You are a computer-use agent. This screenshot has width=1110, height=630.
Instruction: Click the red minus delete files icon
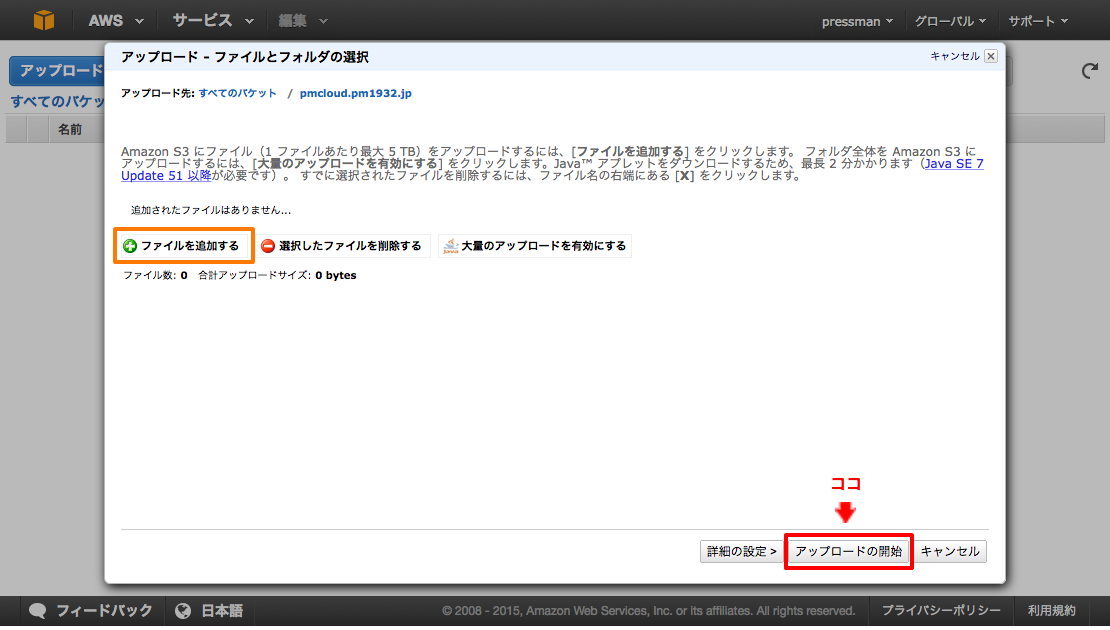point(268,245)
